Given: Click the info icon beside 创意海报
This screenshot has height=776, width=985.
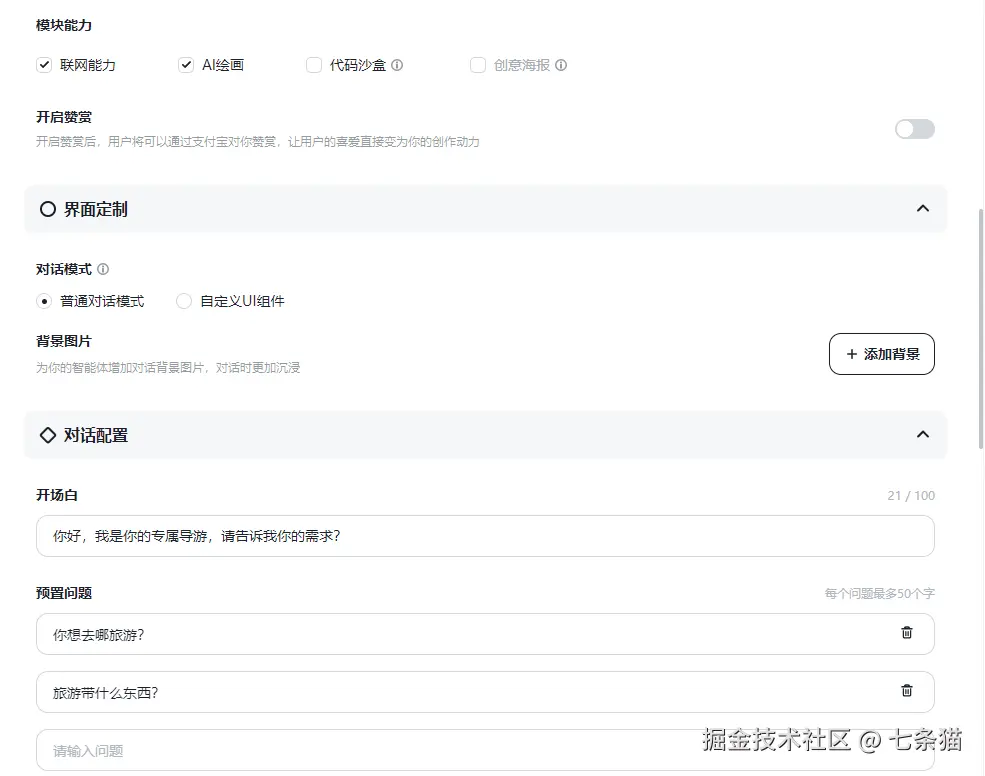Looking at the screenshot, I should (561, 65).
